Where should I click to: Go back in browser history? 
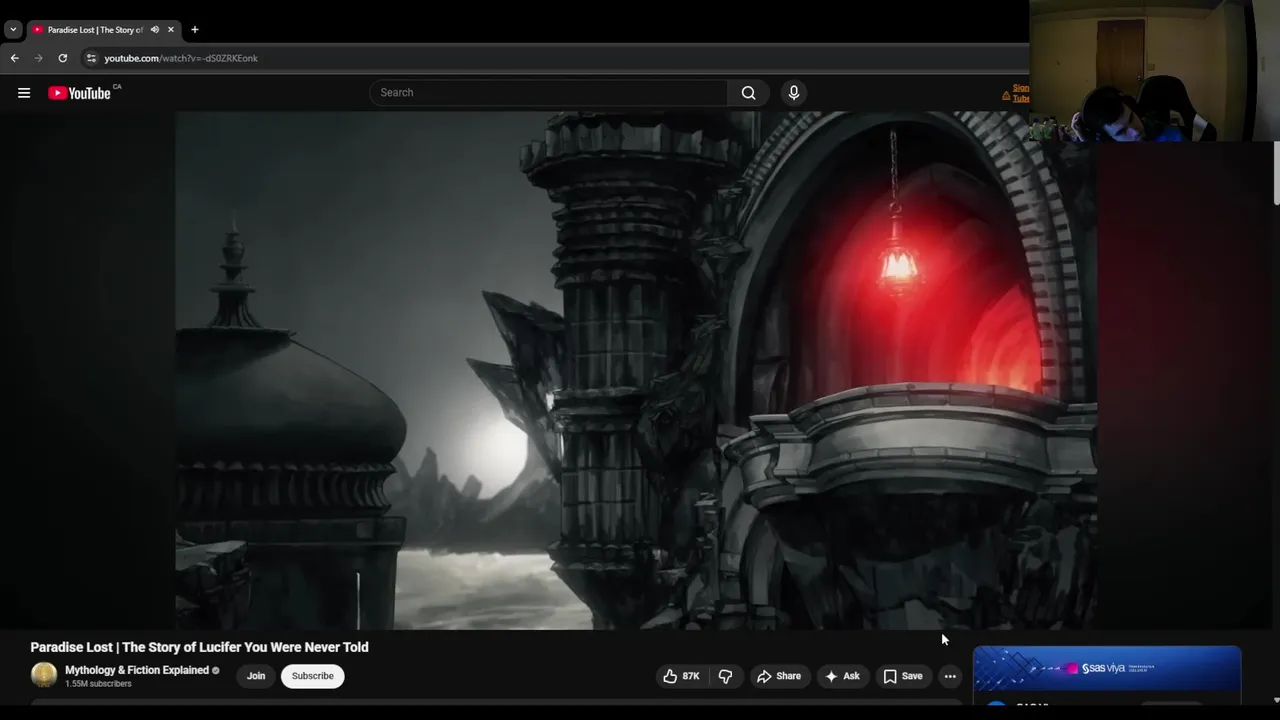15,58
